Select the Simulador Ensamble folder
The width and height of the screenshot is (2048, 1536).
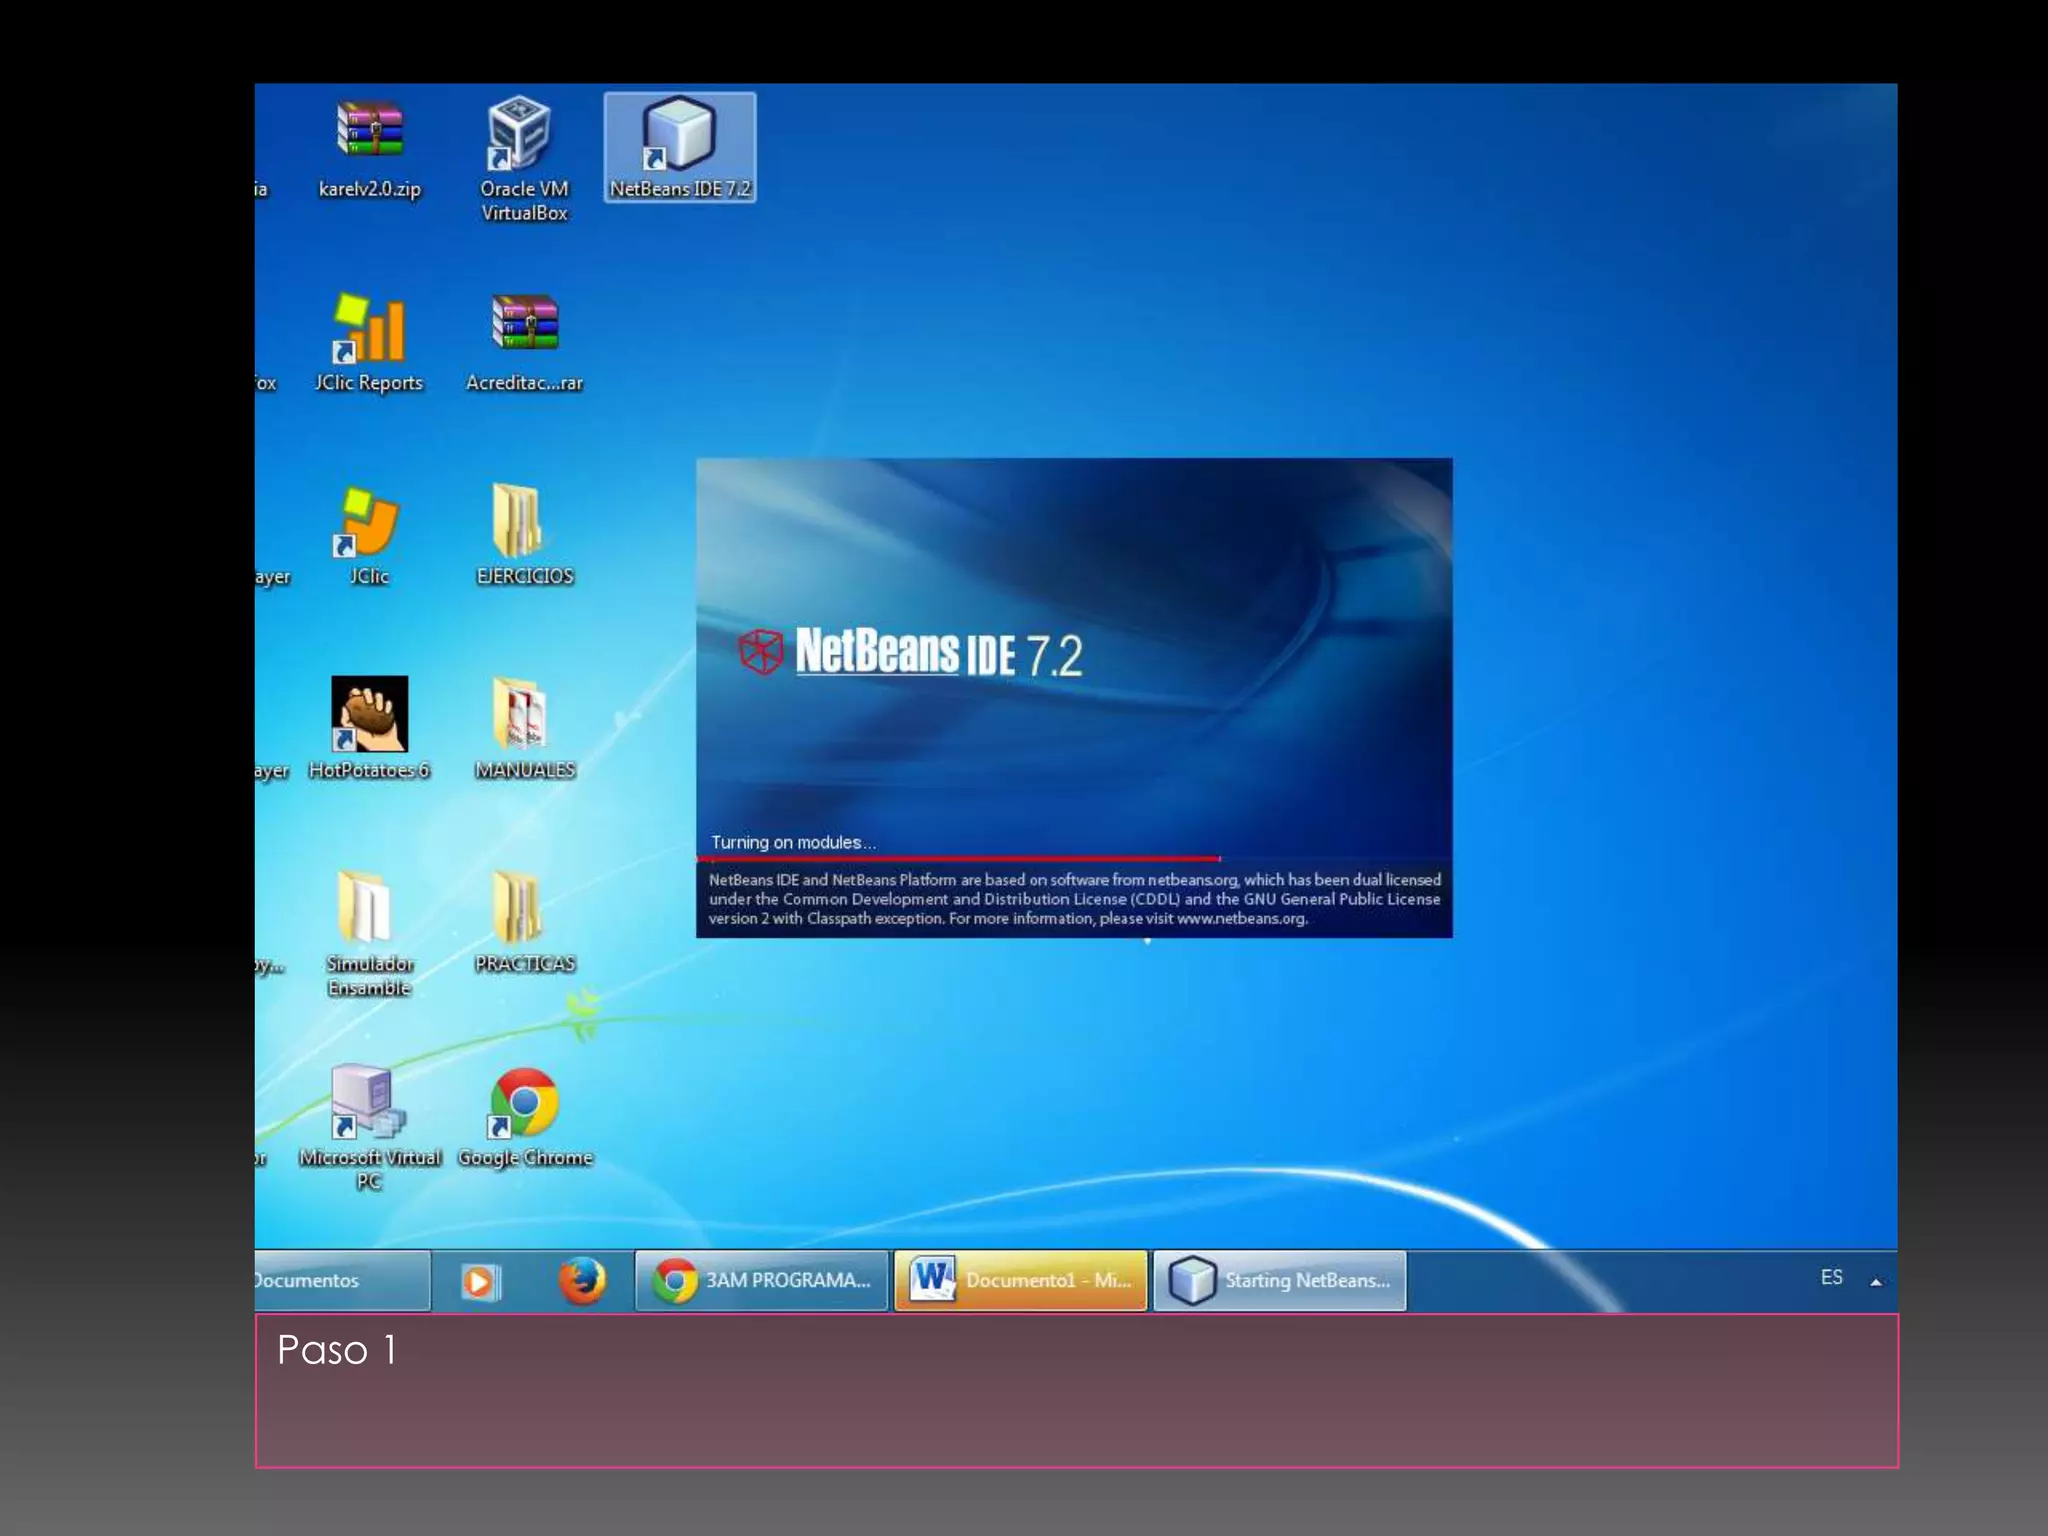(x=365, y=907)
